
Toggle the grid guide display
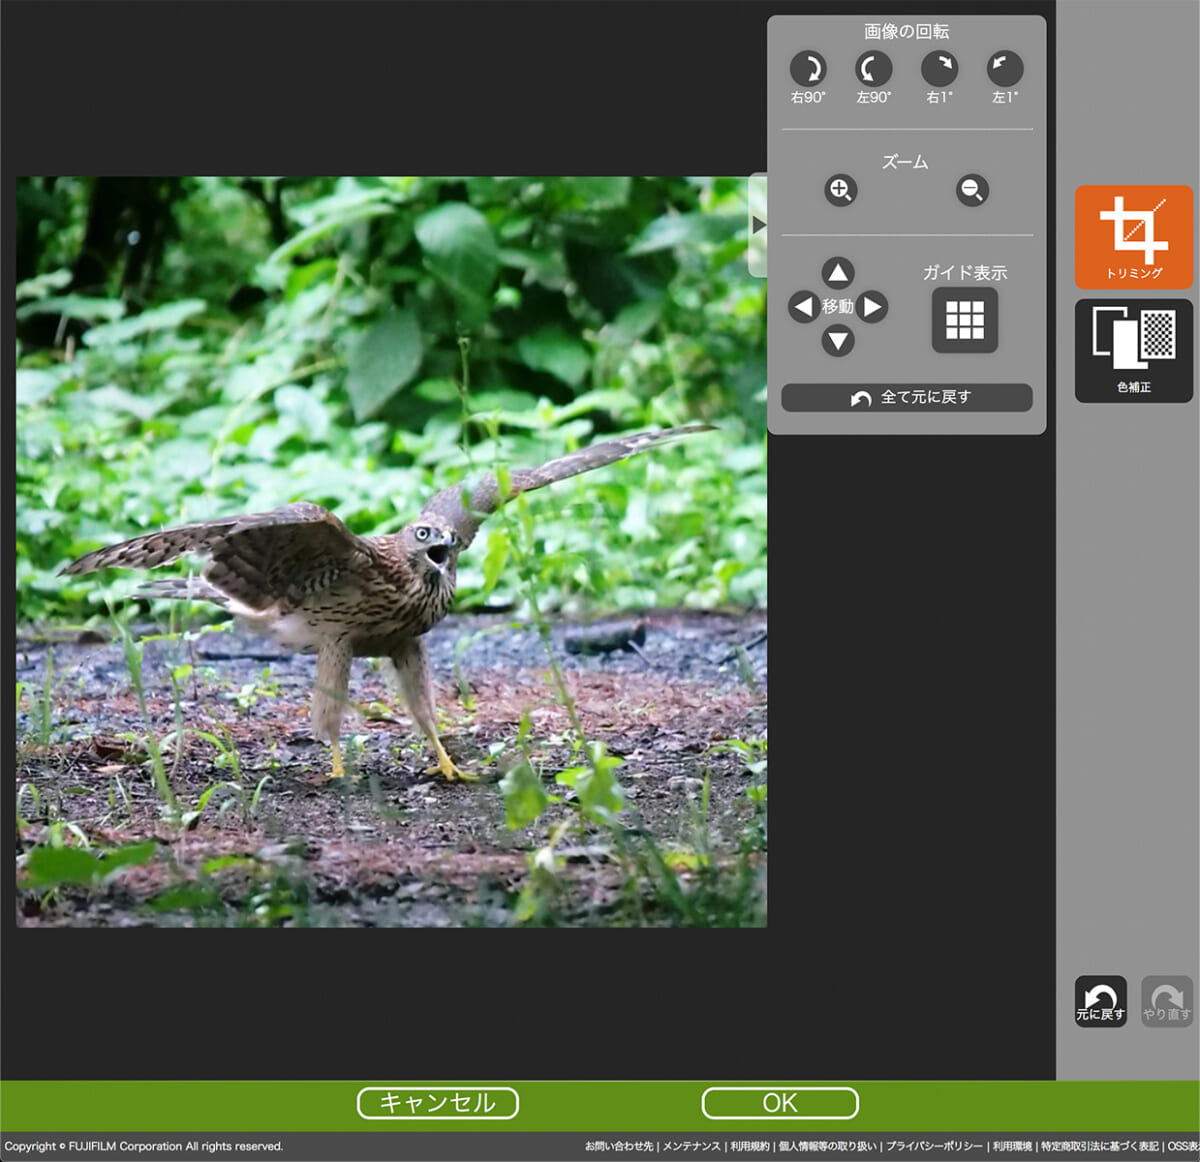(x=965, y=320)
